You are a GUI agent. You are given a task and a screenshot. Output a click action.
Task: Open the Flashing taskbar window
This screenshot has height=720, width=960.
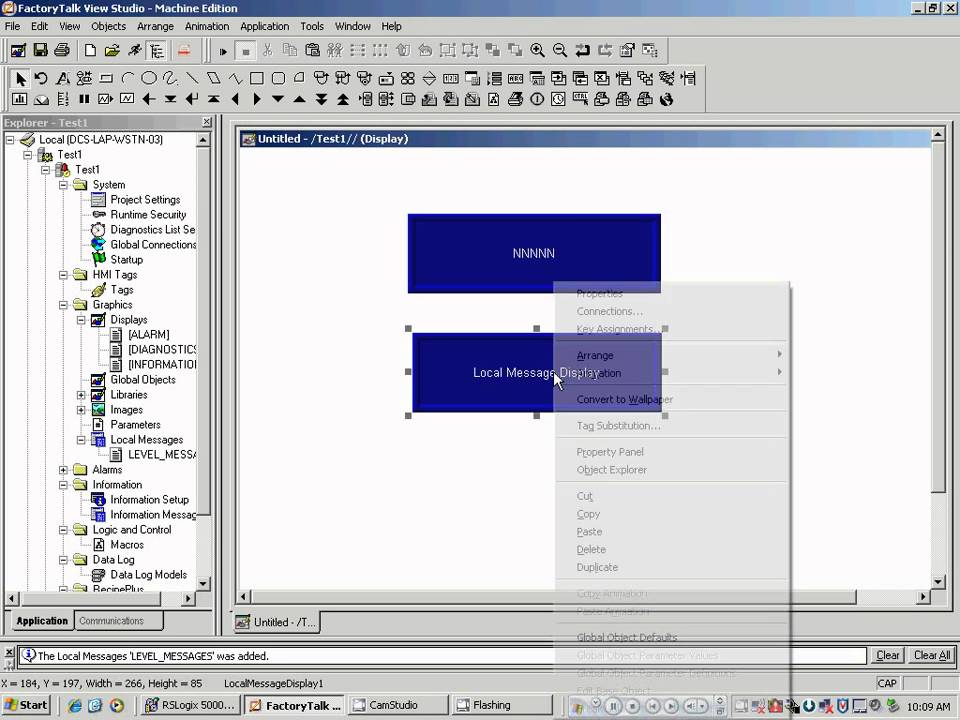click(503, 705)
